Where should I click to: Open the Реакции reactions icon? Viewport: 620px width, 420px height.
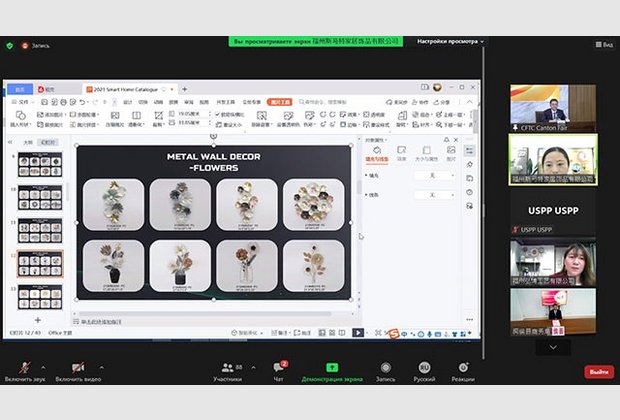point(462,368)
